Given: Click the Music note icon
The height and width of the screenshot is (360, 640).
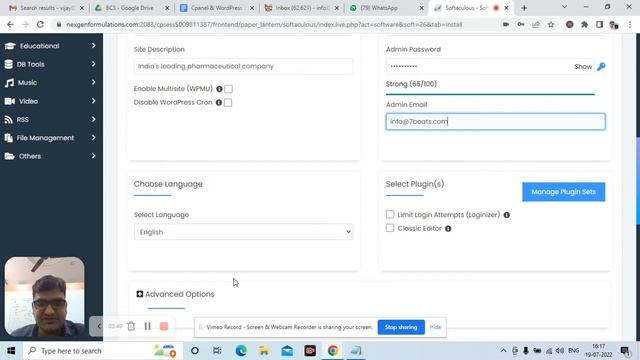Looking at the screenshot, I should coord(9,83).
